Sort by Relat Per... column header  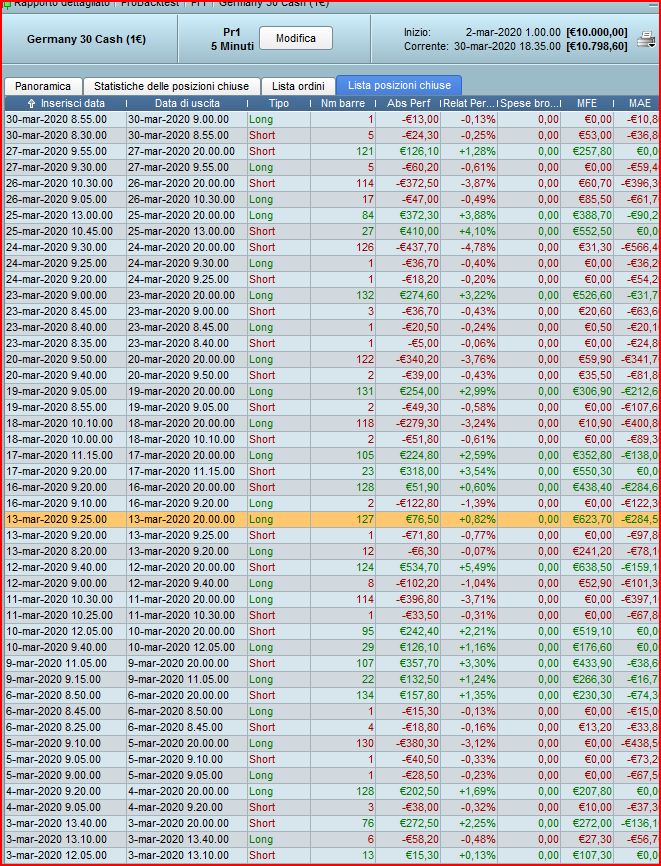469,103
